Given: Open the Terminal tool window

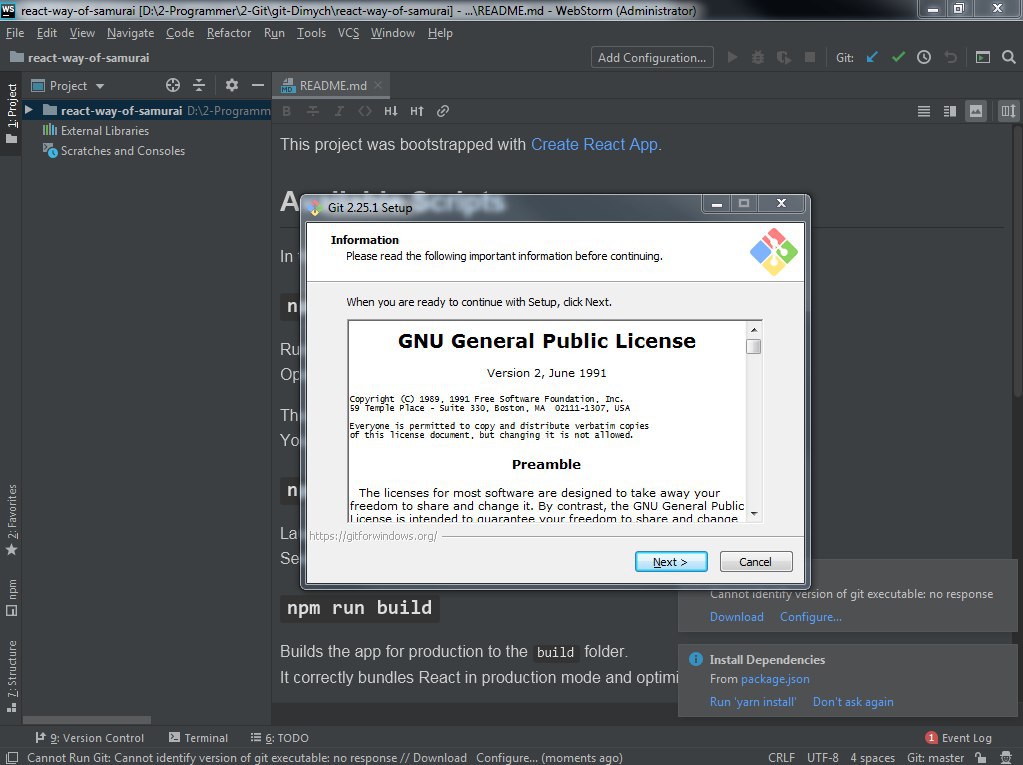Looking at the screenshot, I should [x=198, y=738].
